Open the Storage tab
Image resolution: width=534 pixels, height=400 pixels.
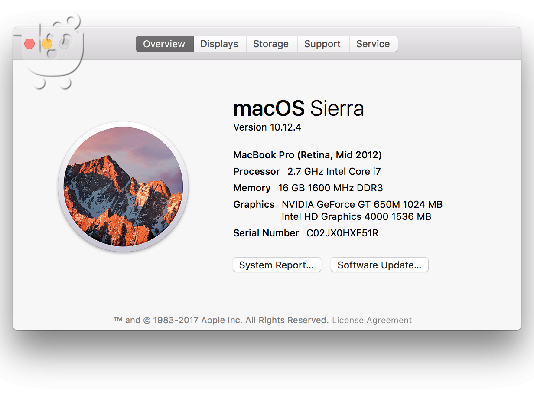point(271,44)
